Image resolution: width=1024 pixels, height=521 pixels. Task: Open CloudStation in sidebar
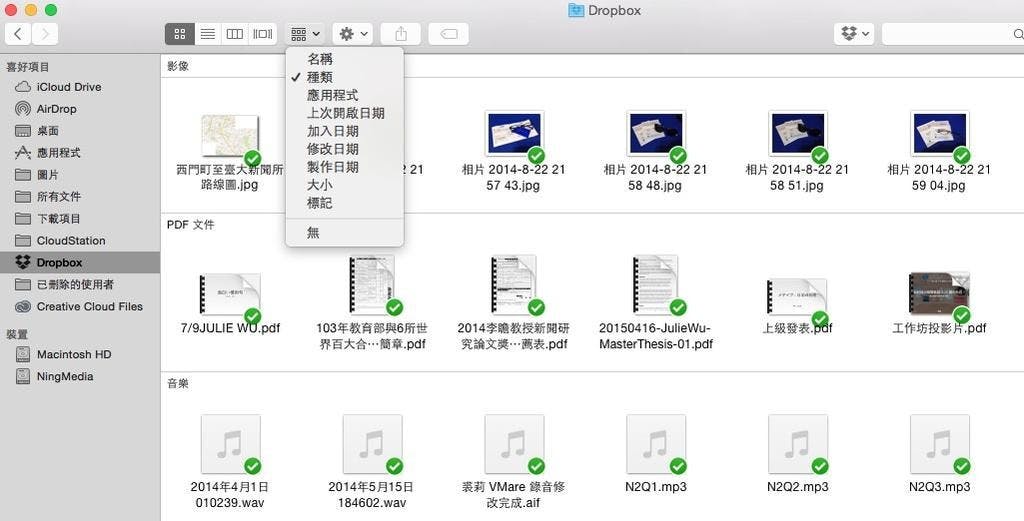80,240
